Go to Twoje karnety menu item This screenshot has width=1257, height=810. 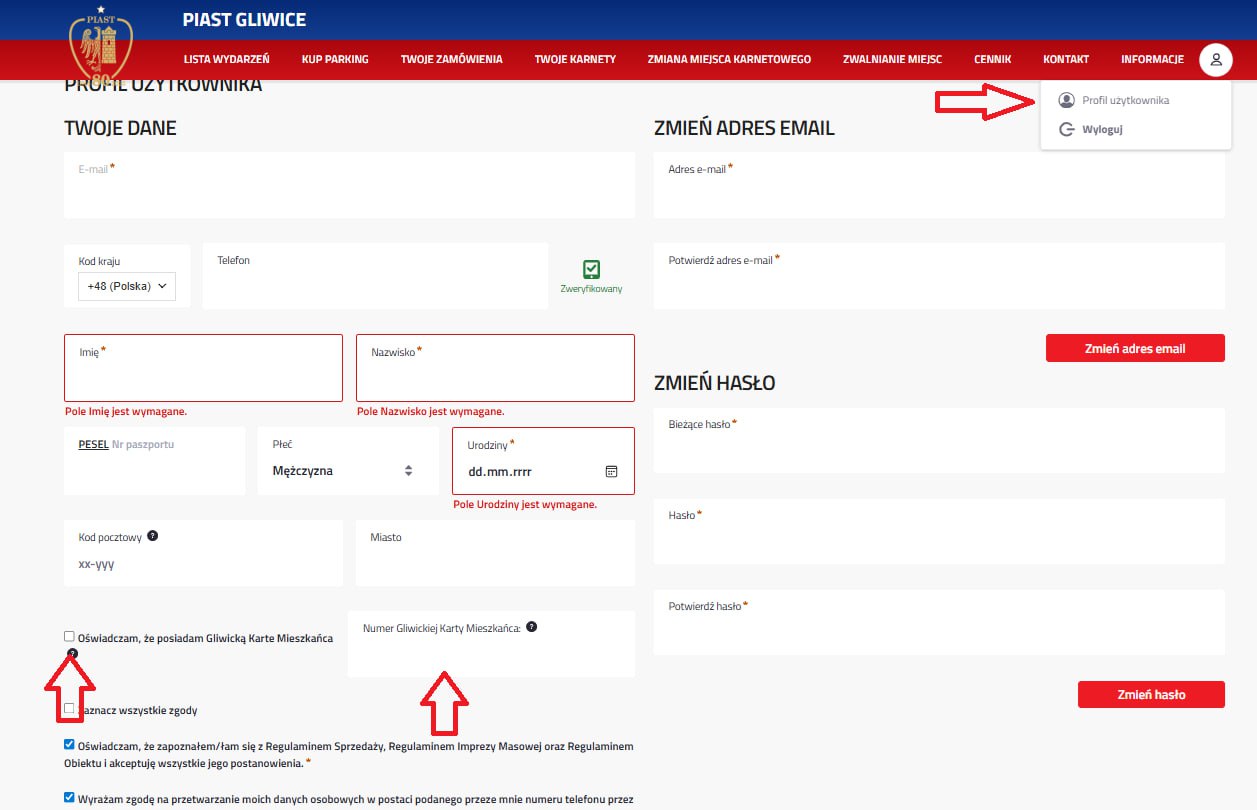click(x=575, y=59)
